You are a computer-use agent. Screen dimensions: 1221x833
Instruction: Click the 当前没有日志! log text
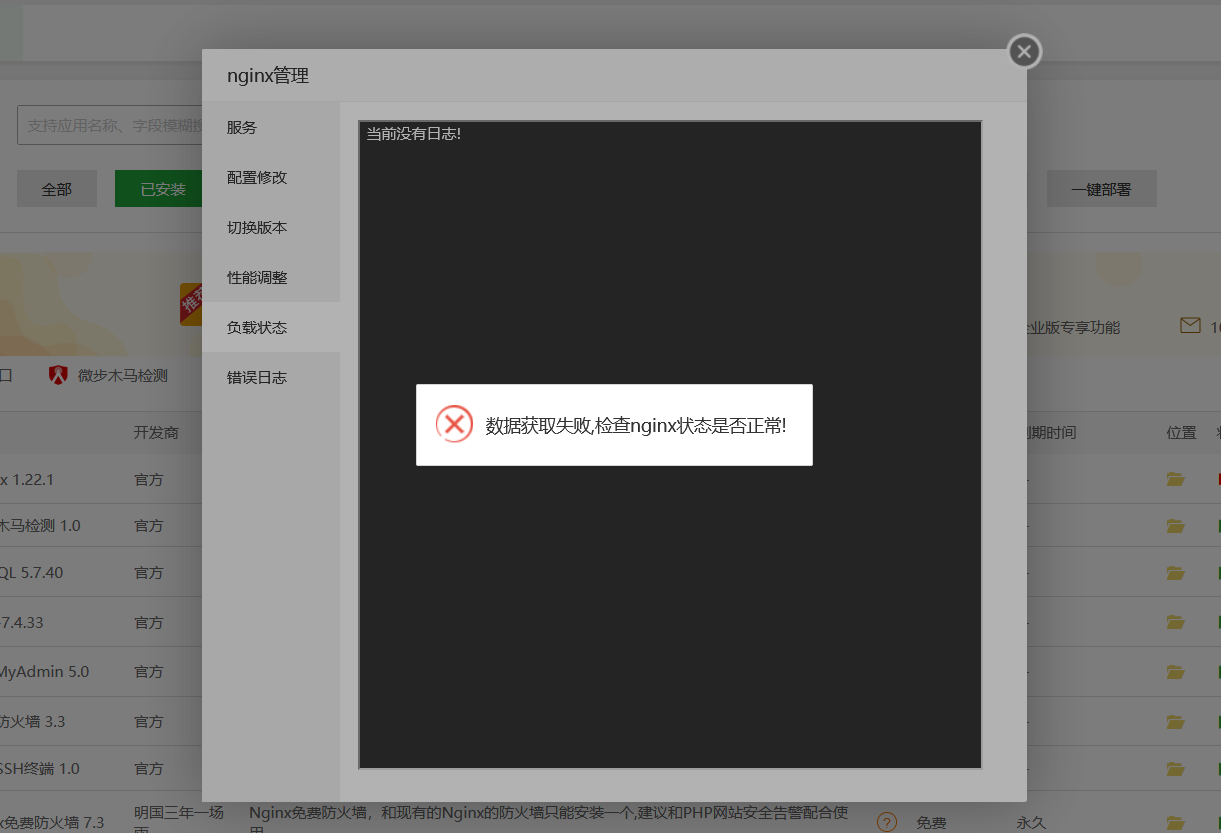click(x=414, y=133)
